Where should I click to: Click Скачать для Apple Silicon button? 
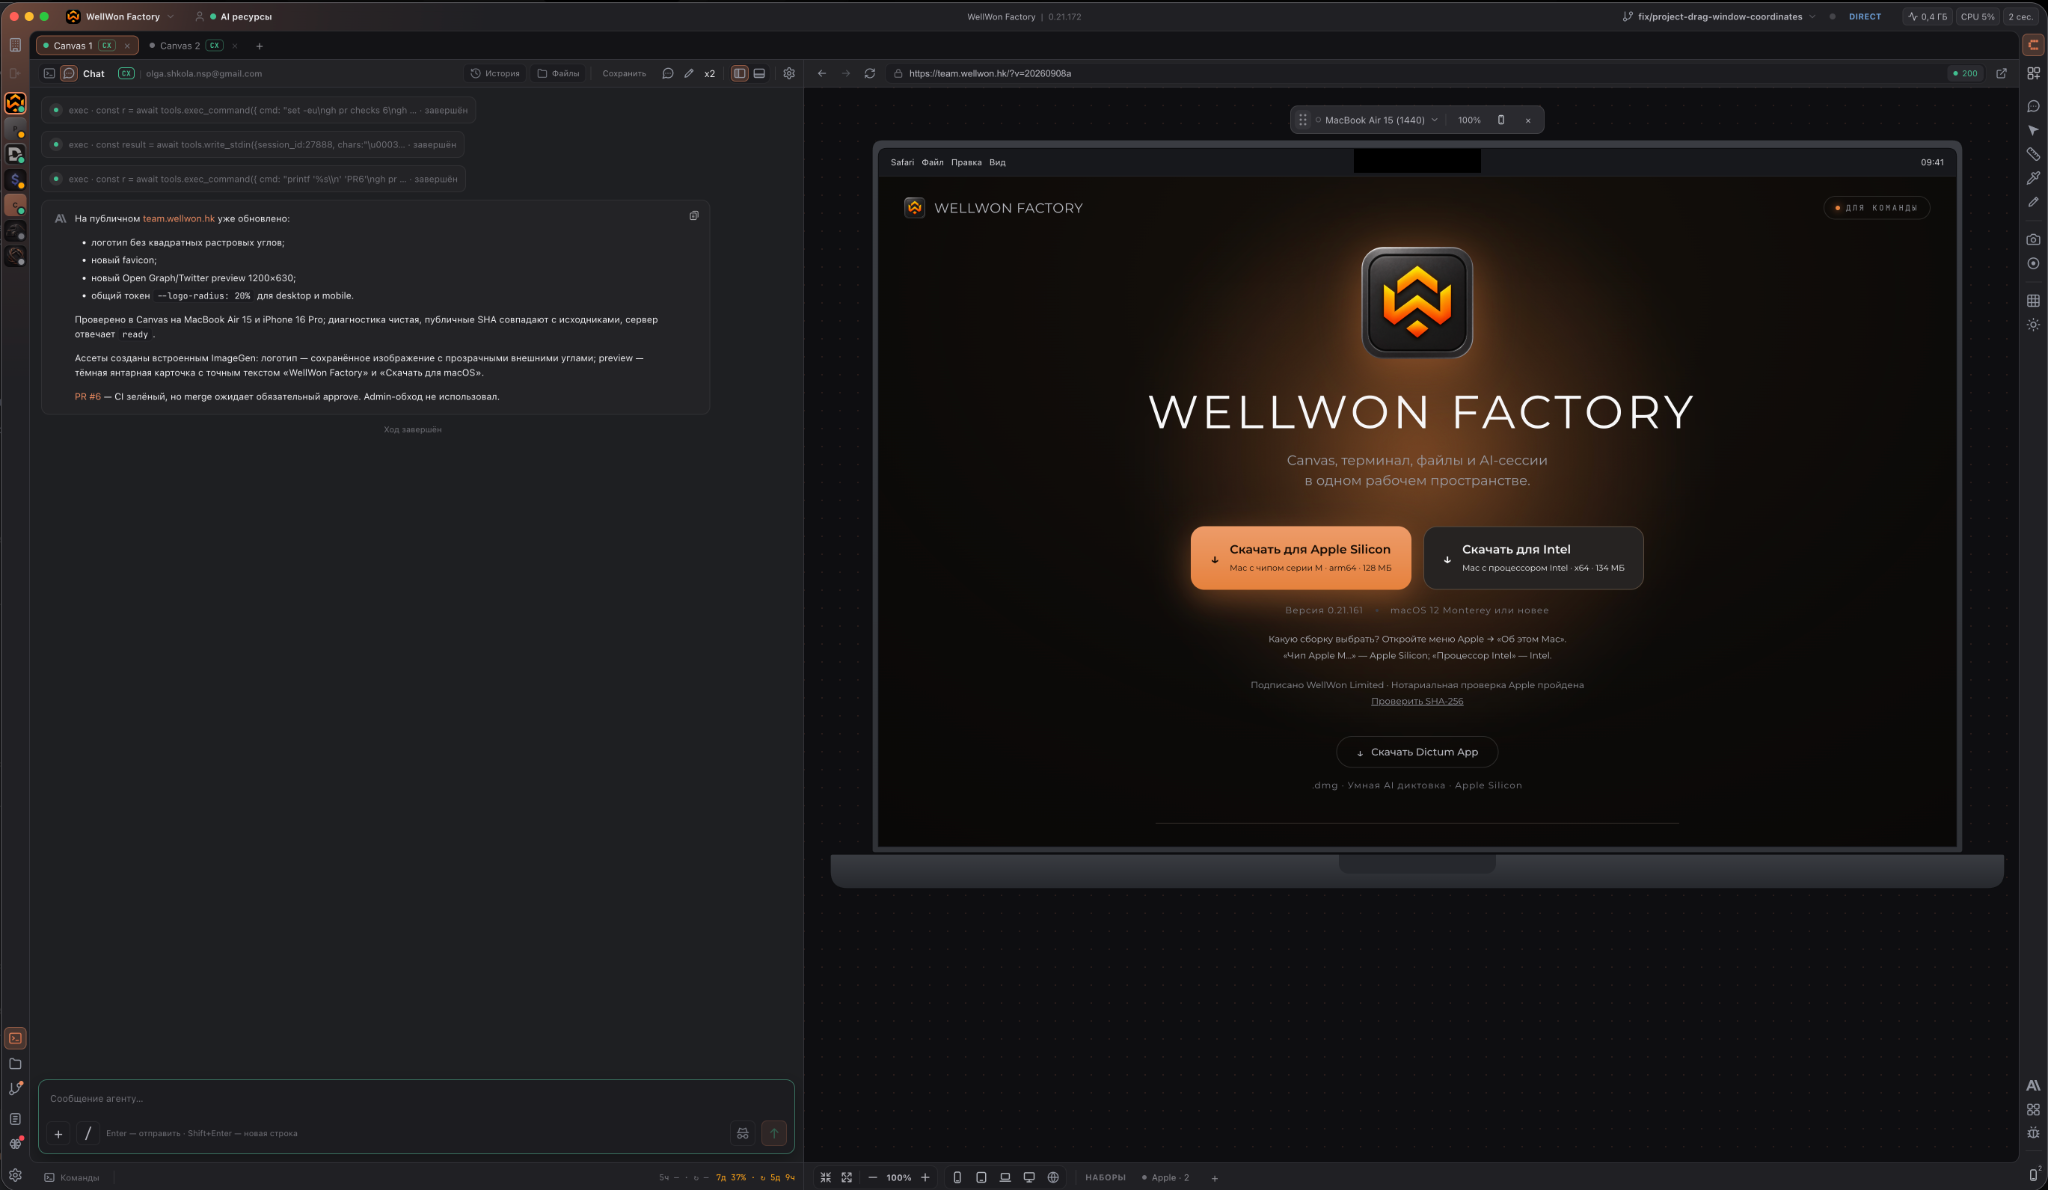pyautogui.click(x=1300, y=558)
